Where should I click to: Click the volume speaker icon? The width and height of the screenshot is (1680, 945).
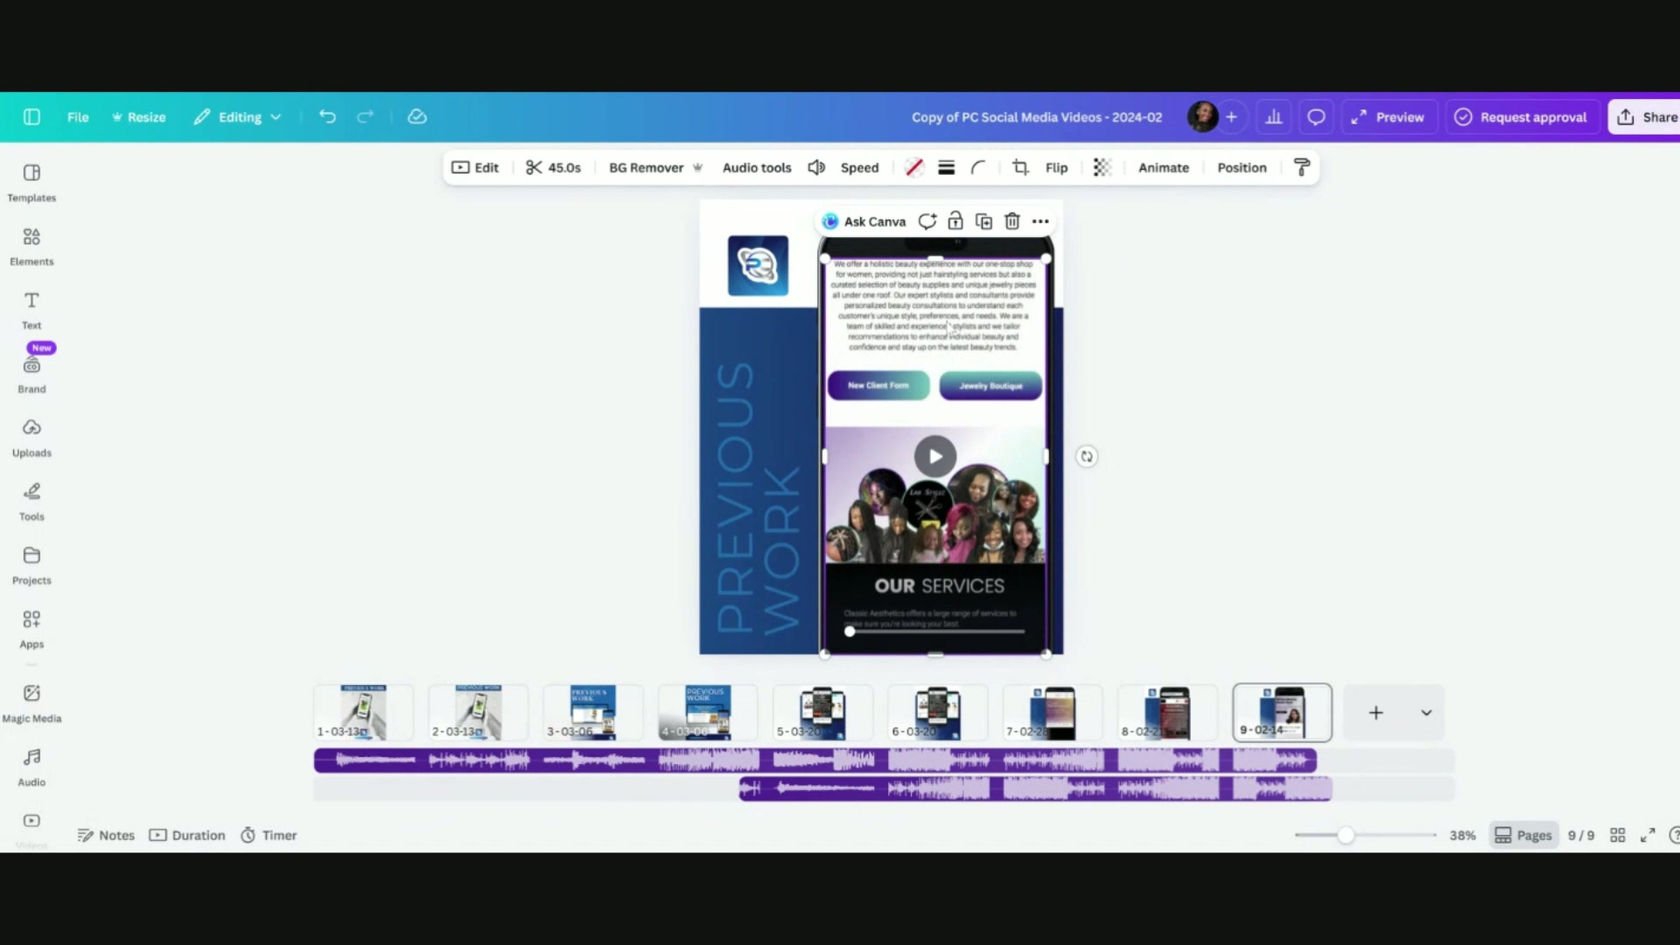coord(816,168)
